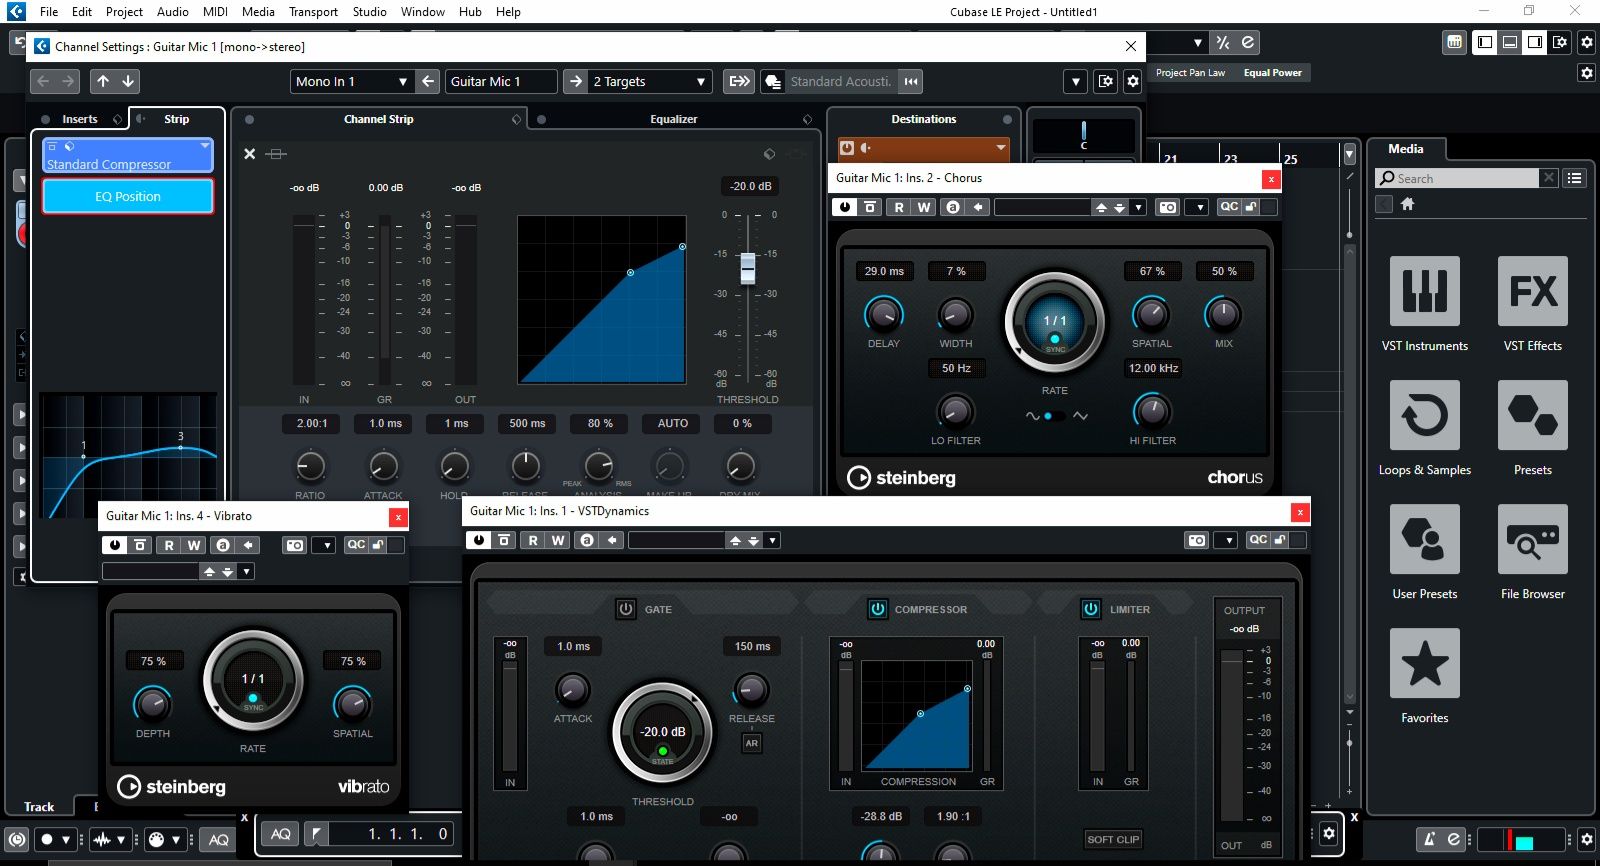This screenshot has width=1600, height=866.
Task: Open the VST Effects media tile
Action: (x=1532, y=291)
